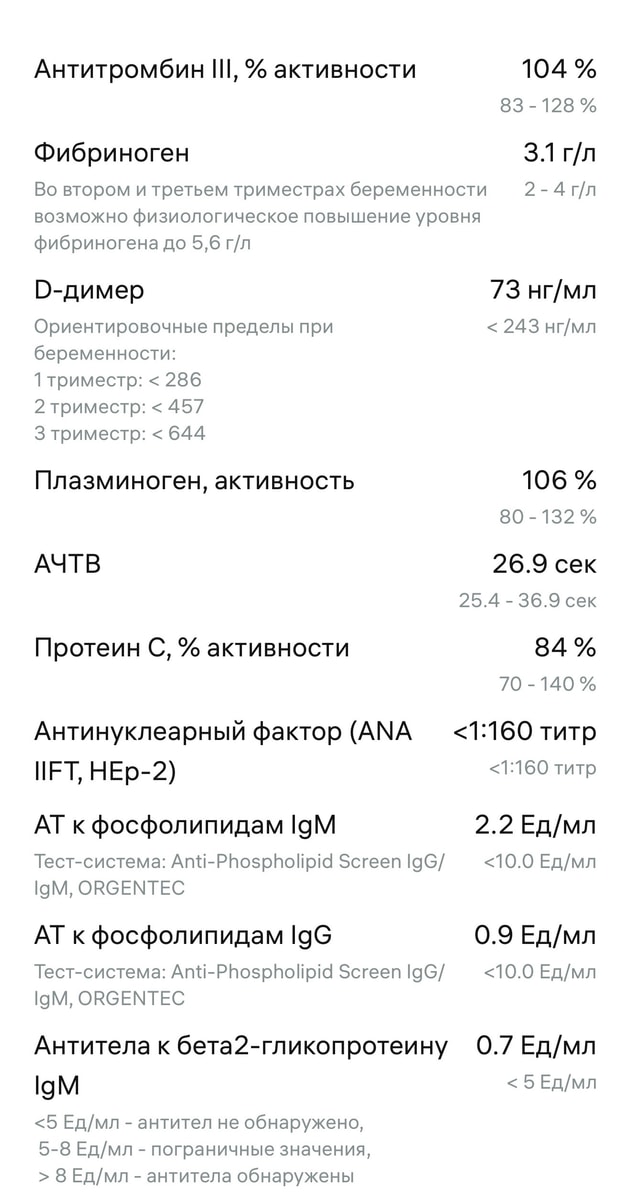Screen dimensions: 631x1200
Task: Tap the 3.1 г/л fibrinogen value
Action: click(560, 154)
